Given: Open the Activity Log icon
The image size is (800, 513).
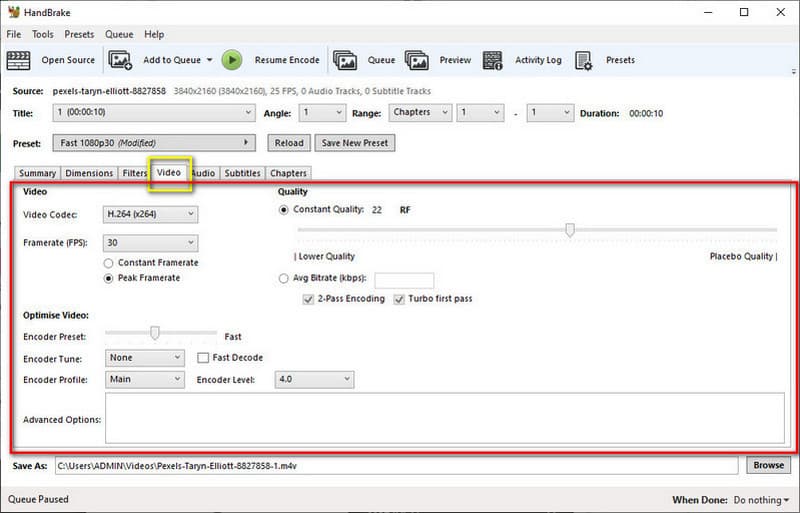Looking at the screenshot, I should tap(493, 60).
